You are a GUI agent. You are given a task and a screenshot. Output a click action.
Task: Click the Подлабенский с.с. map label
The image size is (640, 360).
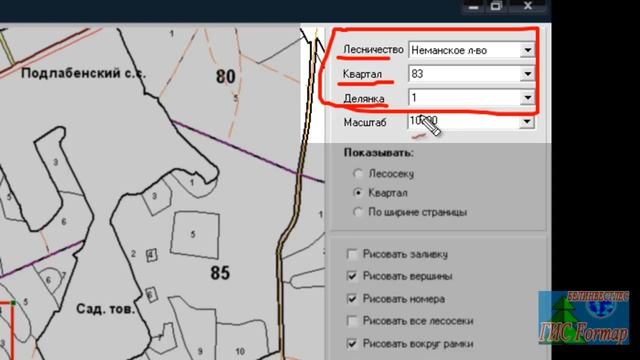(83, 73)
